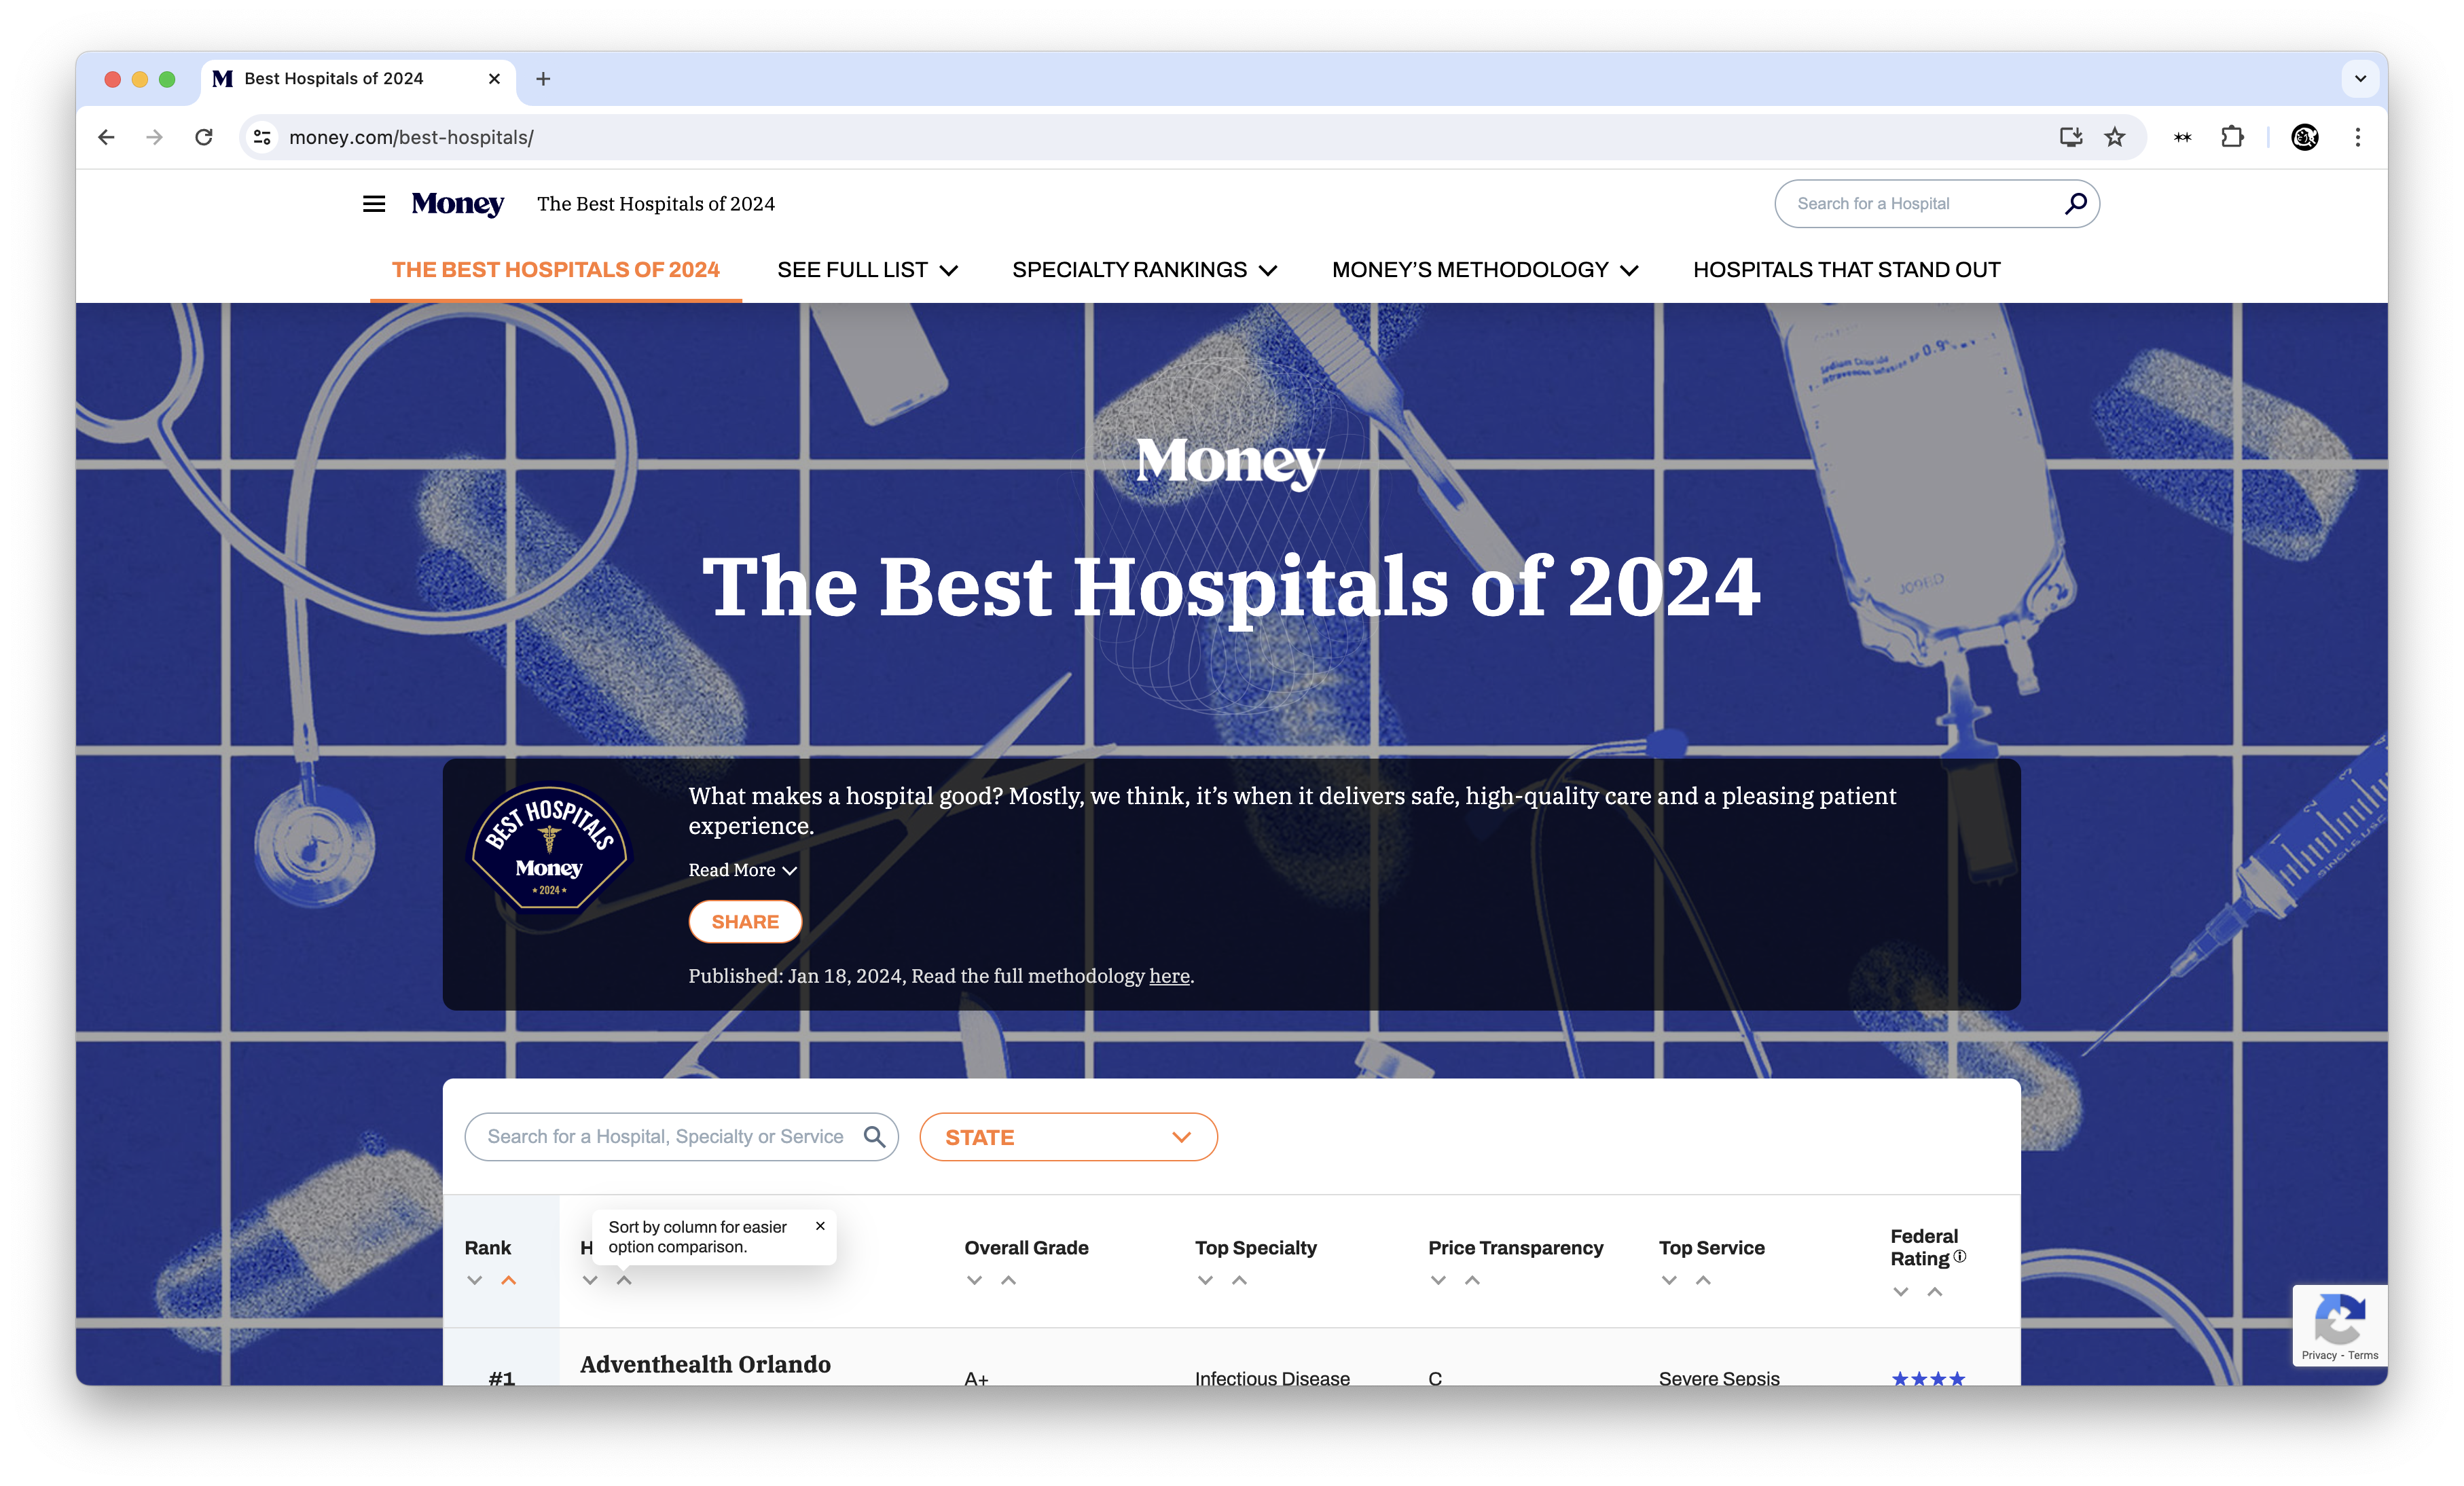Open the STATE filter dropdown
This screenshot has width=2464, height=1486.
pos(1068,1137)
